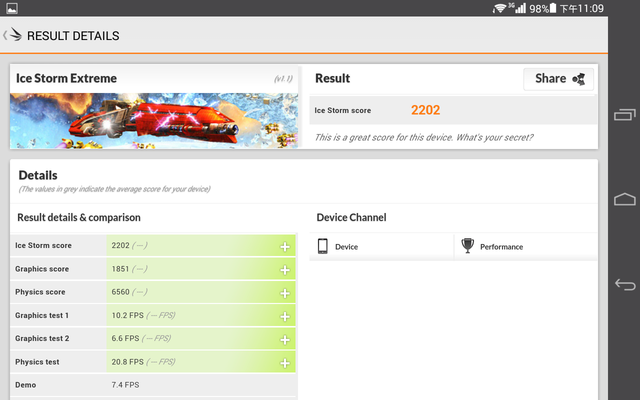Select the 1851 Graphics score value
The width and height of the screenshot is (640, 400).
coord(120,269)
